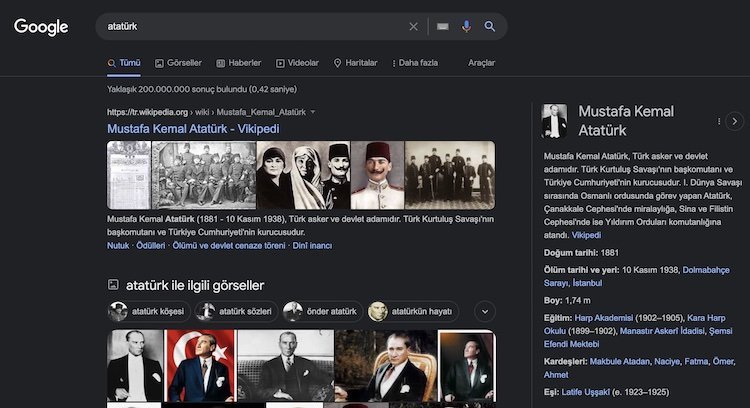This screenshot has width=750, height=408.
Task: Open the Haritalar tab
Action: pyautogui.click(x=355, y=63)
